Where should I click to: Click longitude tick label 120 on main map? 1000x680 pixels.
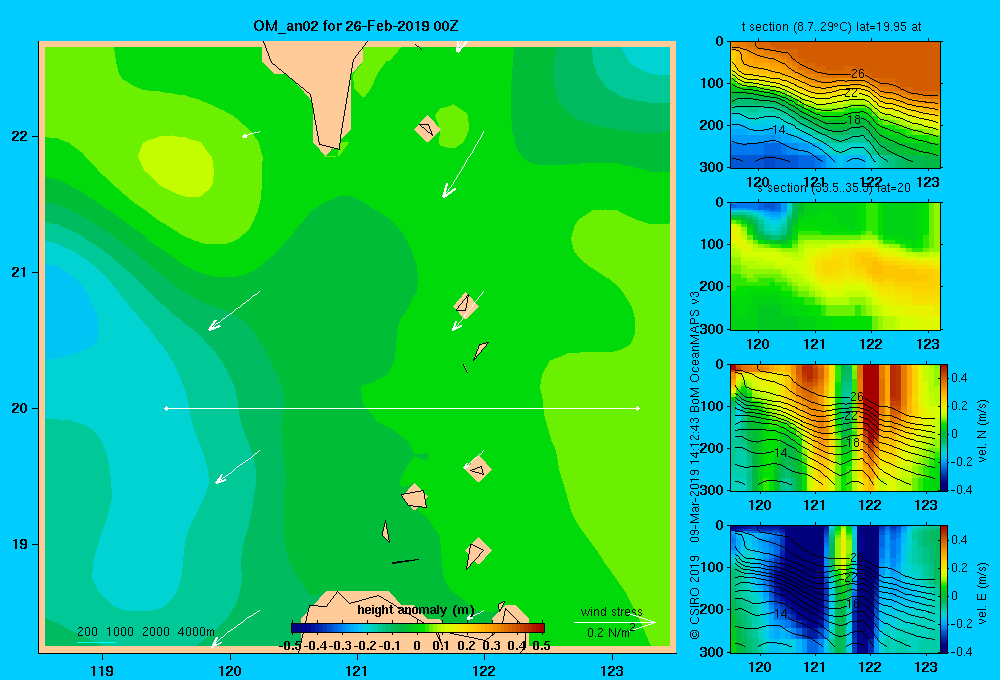230,670
